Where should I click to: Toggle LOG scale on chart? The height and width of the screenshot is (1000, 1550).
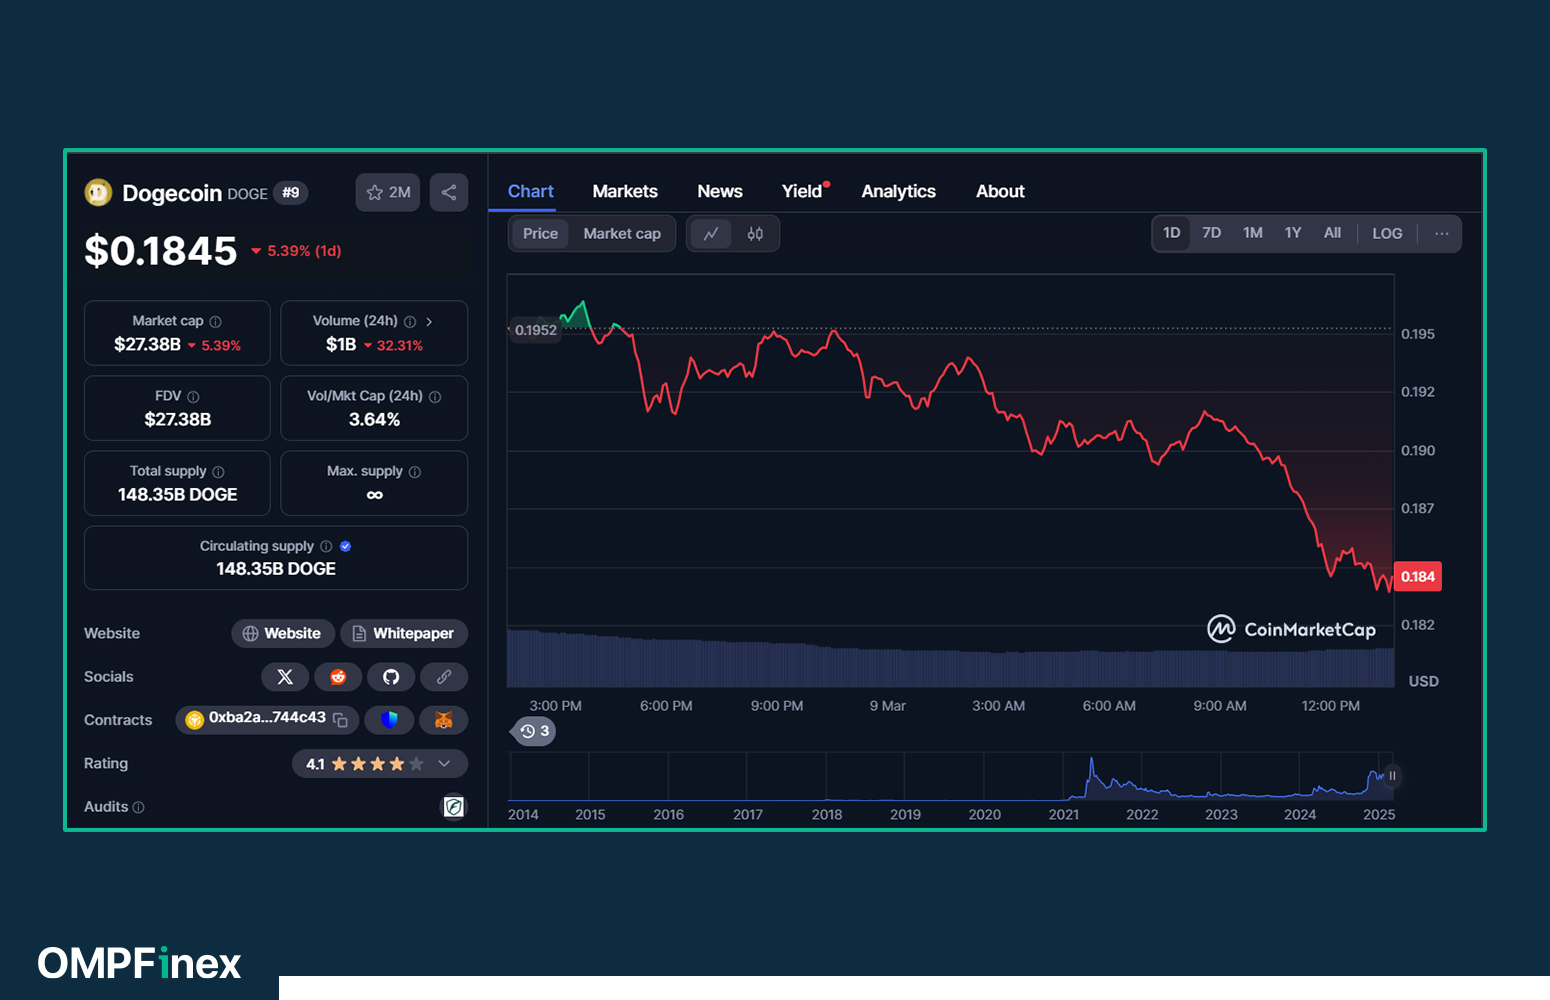coord(1387,233)
